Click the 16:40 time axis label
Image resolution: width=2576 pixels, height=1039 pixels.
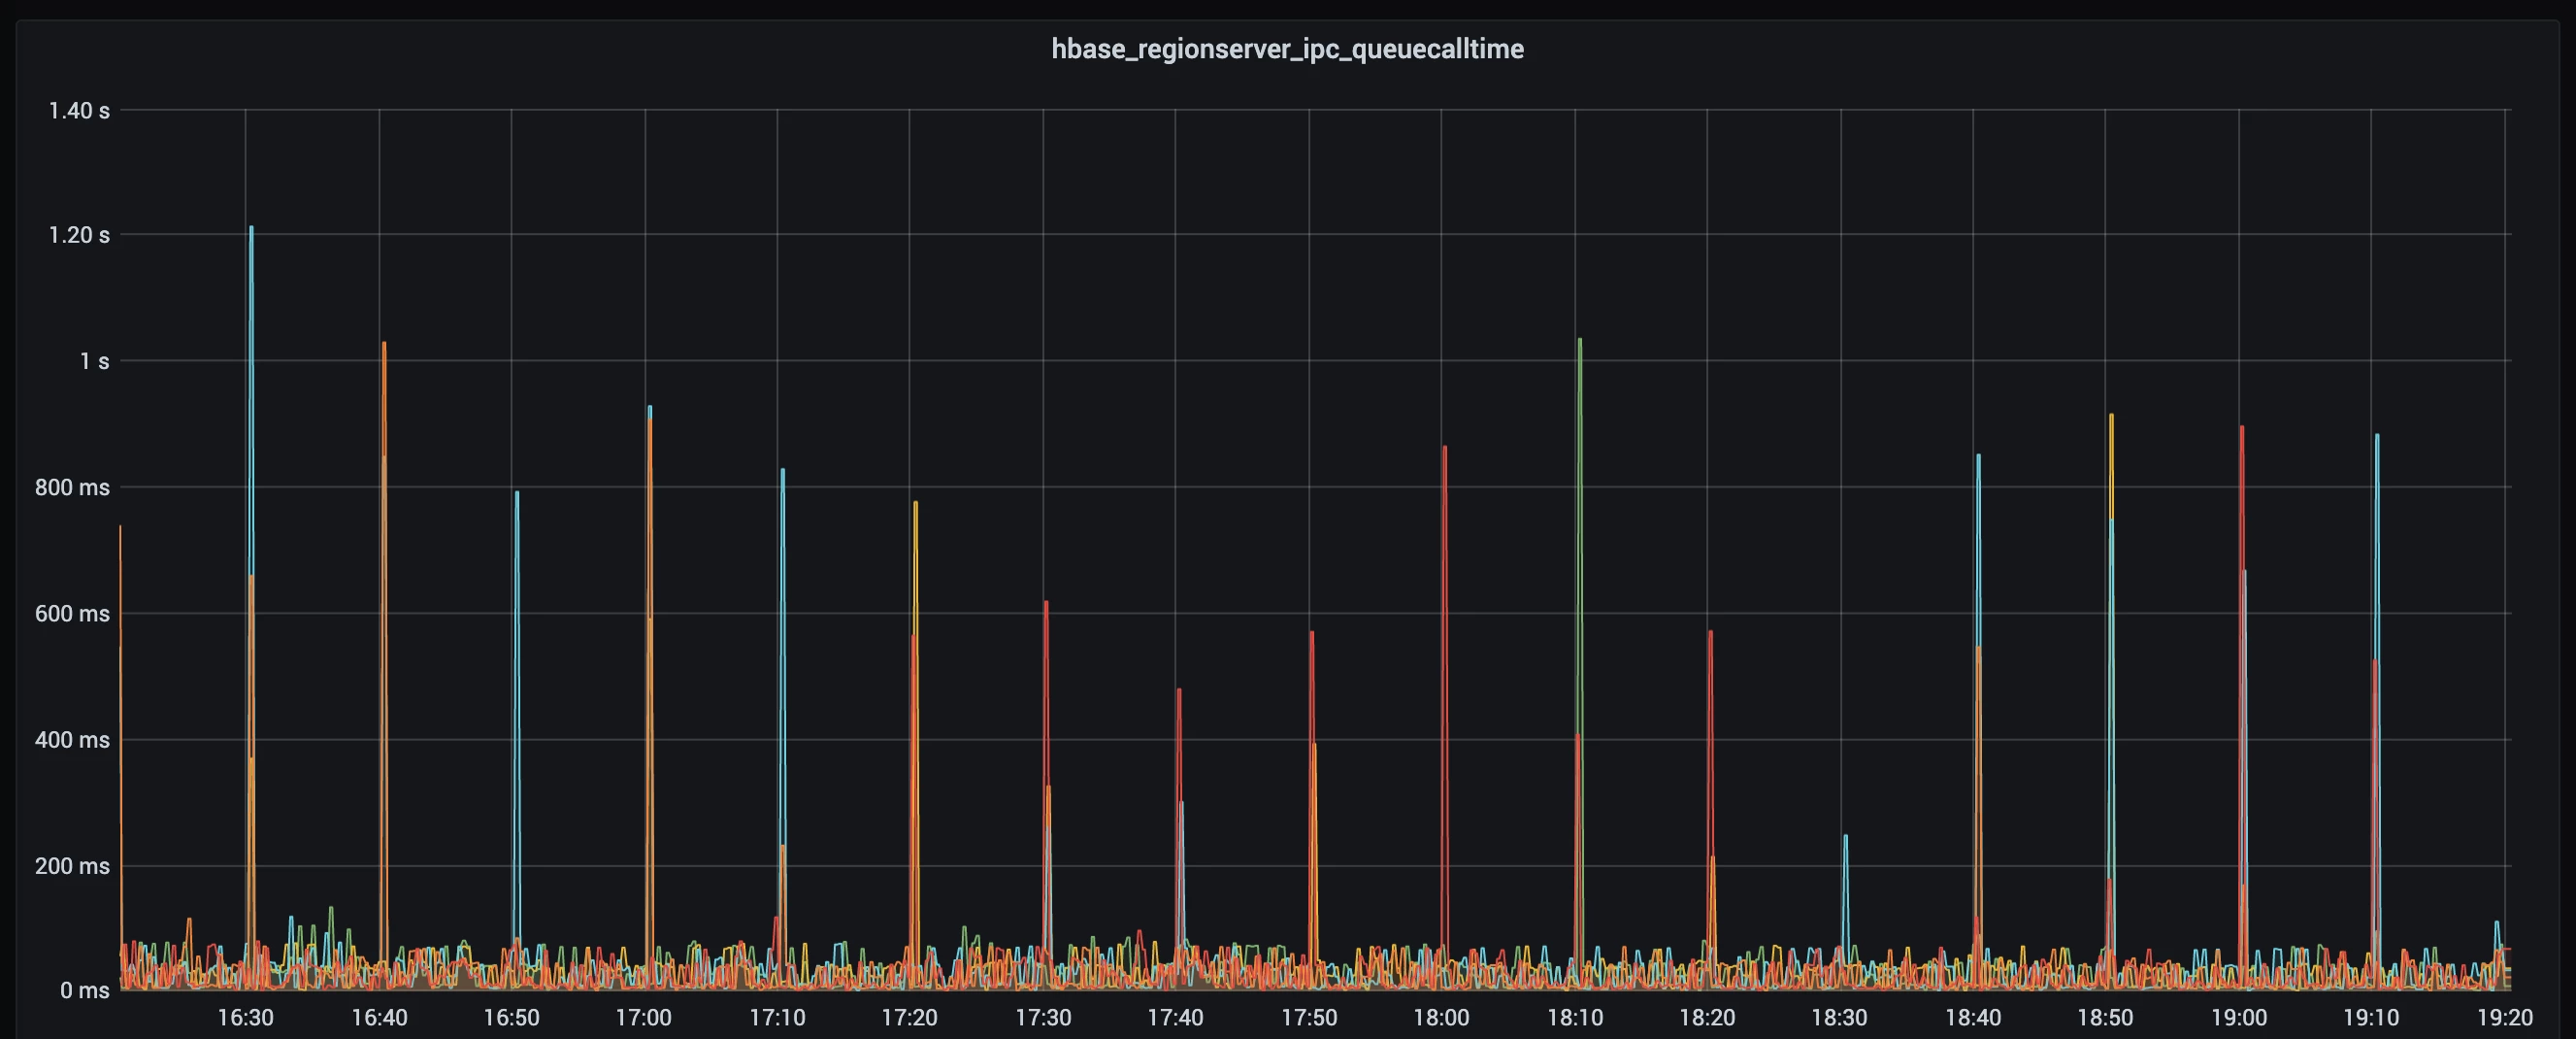[379, 1017]
